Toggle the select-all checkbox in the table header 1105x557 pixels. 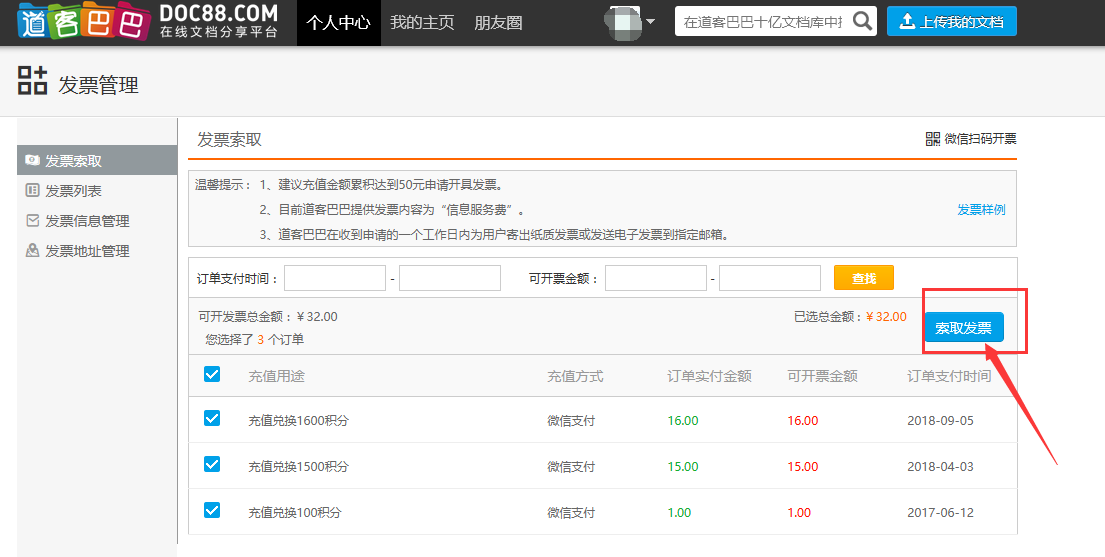point(211,374)
